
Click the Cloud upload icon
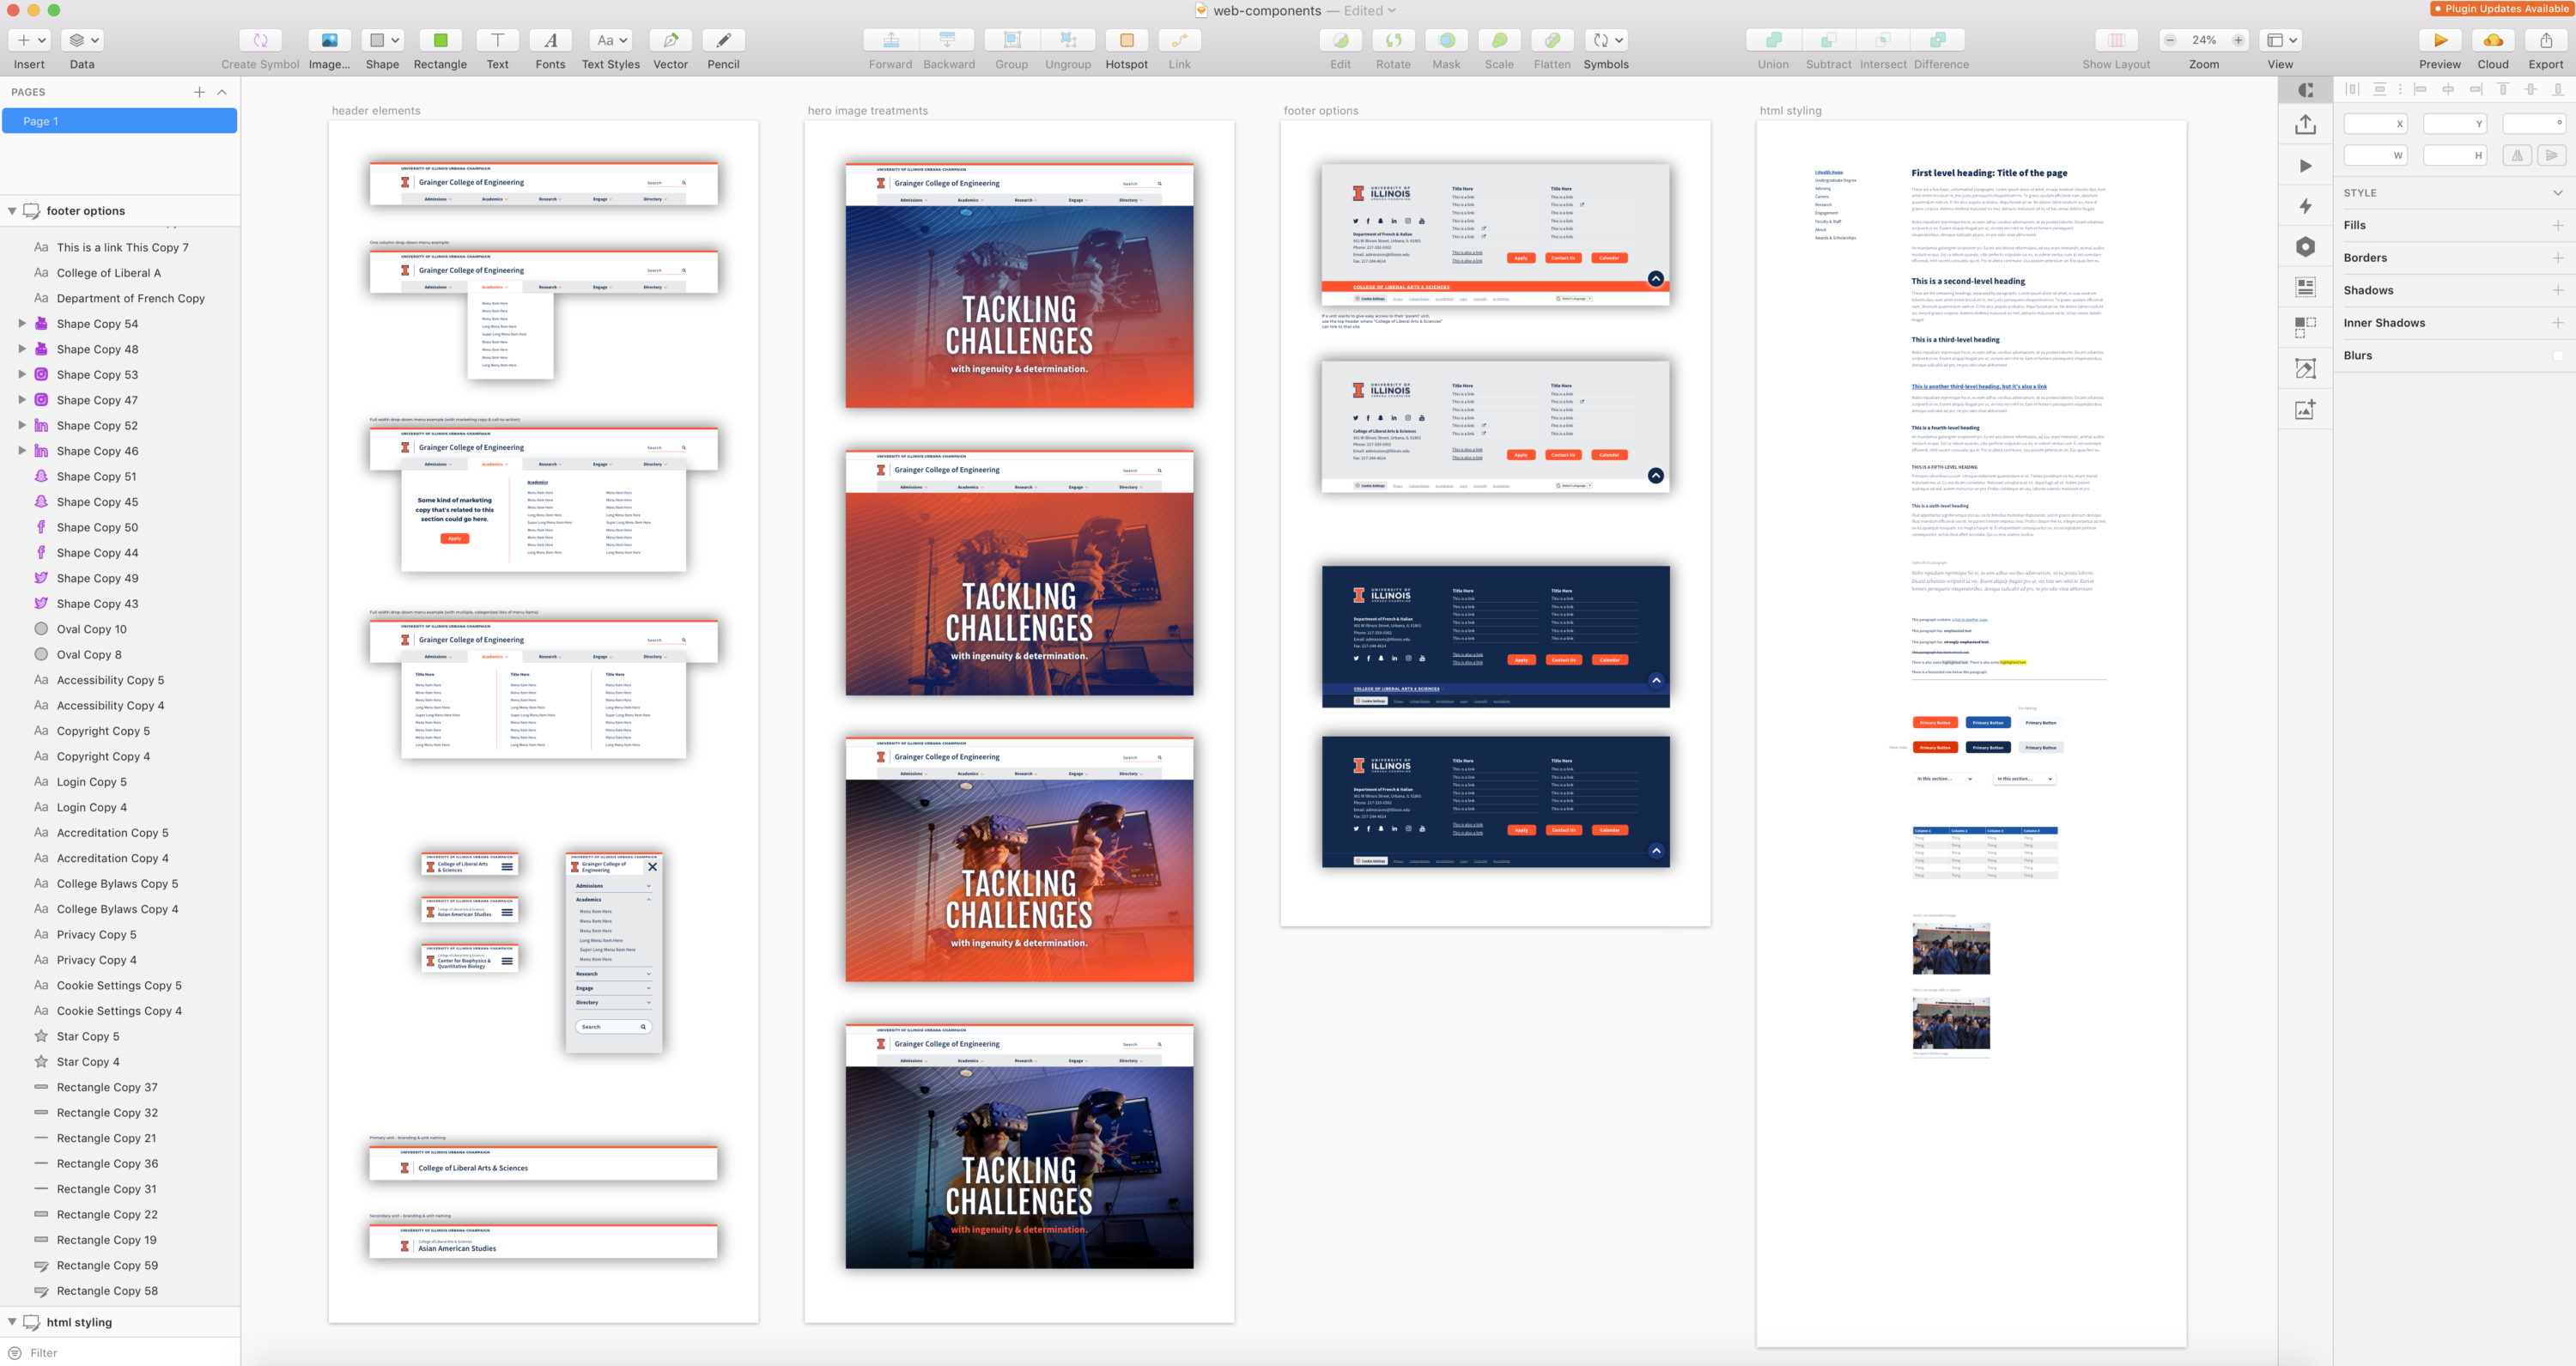[2492, 41]
